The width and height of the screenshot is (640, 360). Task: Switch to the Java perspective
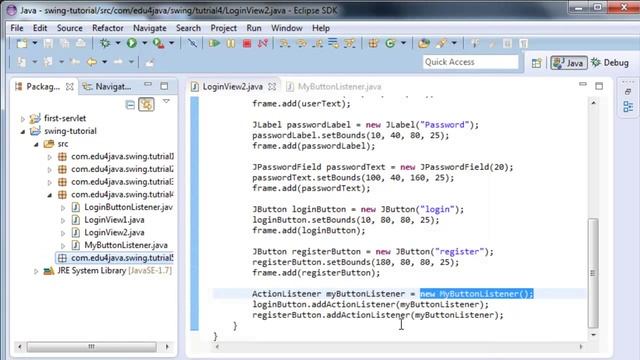coord(569,63)
